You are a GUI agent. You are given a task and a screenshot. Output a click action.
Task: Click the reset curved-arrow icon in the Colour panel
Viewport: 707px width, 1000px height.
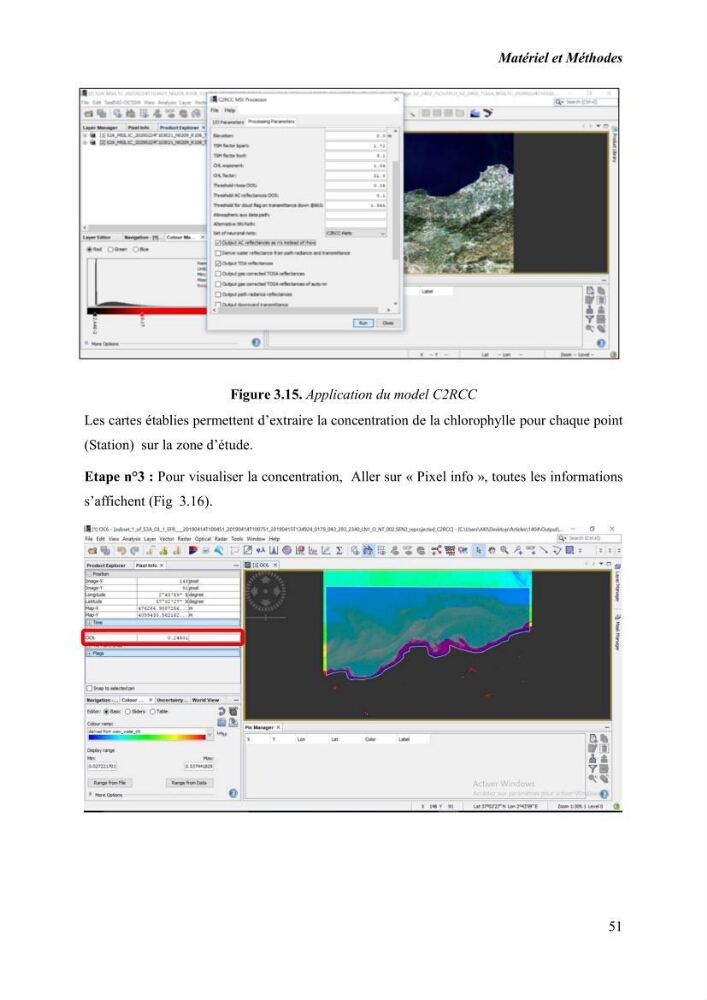221,711
